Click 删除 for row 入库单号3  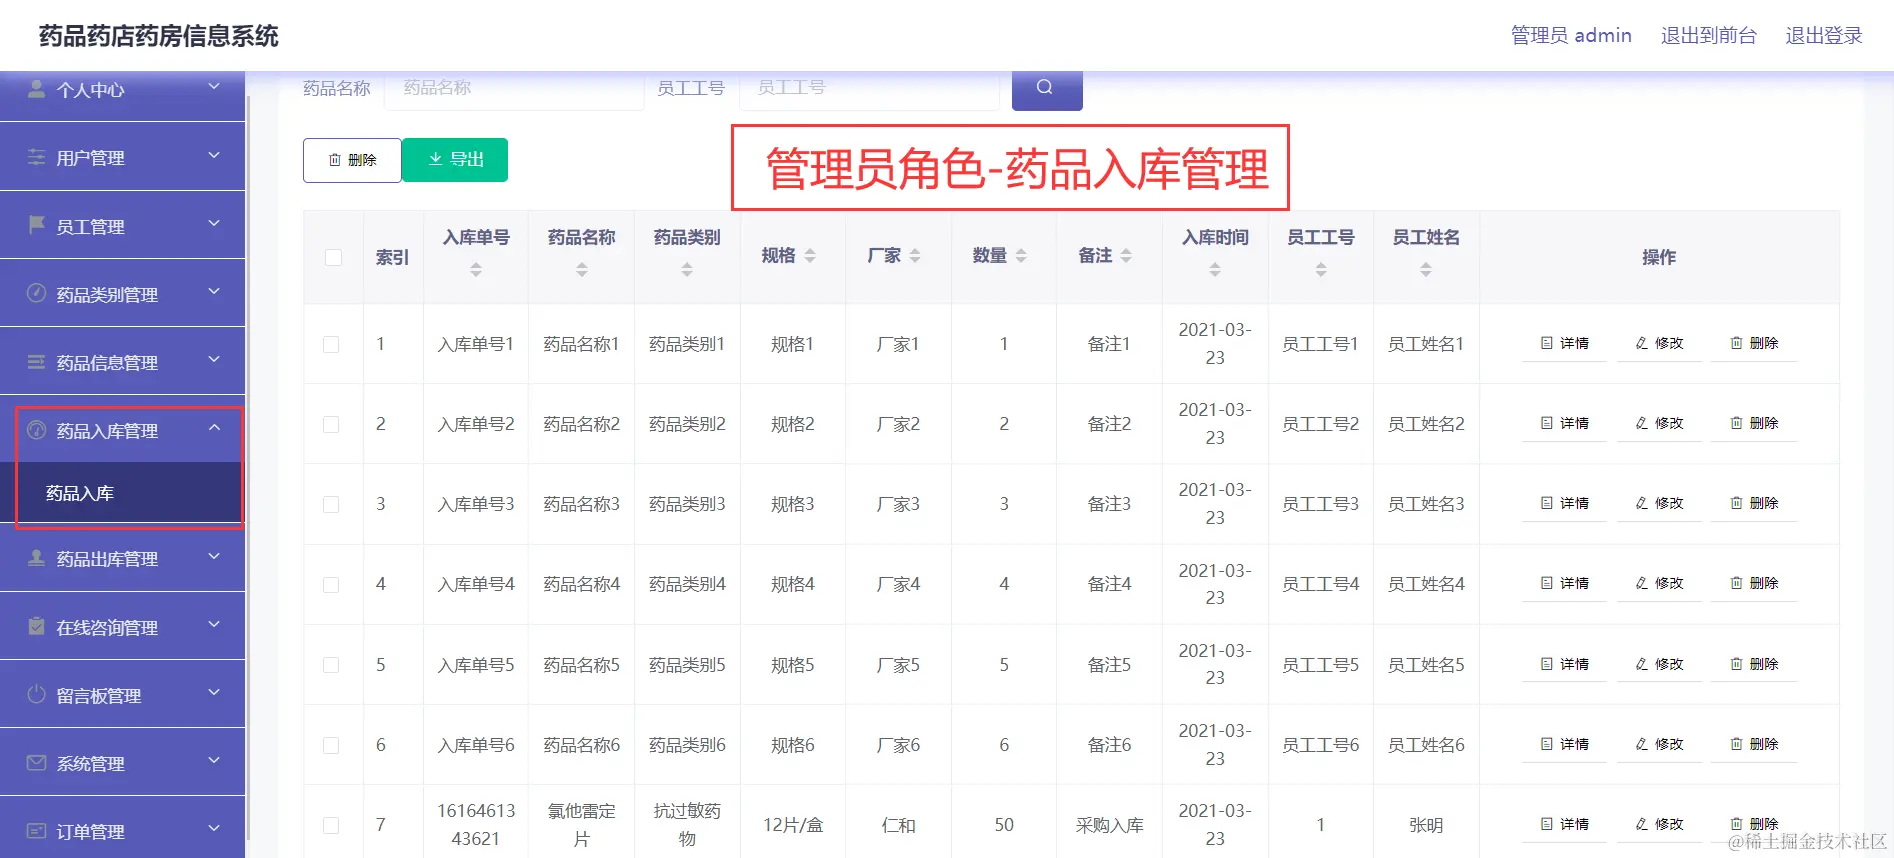tap(1754, 503)
